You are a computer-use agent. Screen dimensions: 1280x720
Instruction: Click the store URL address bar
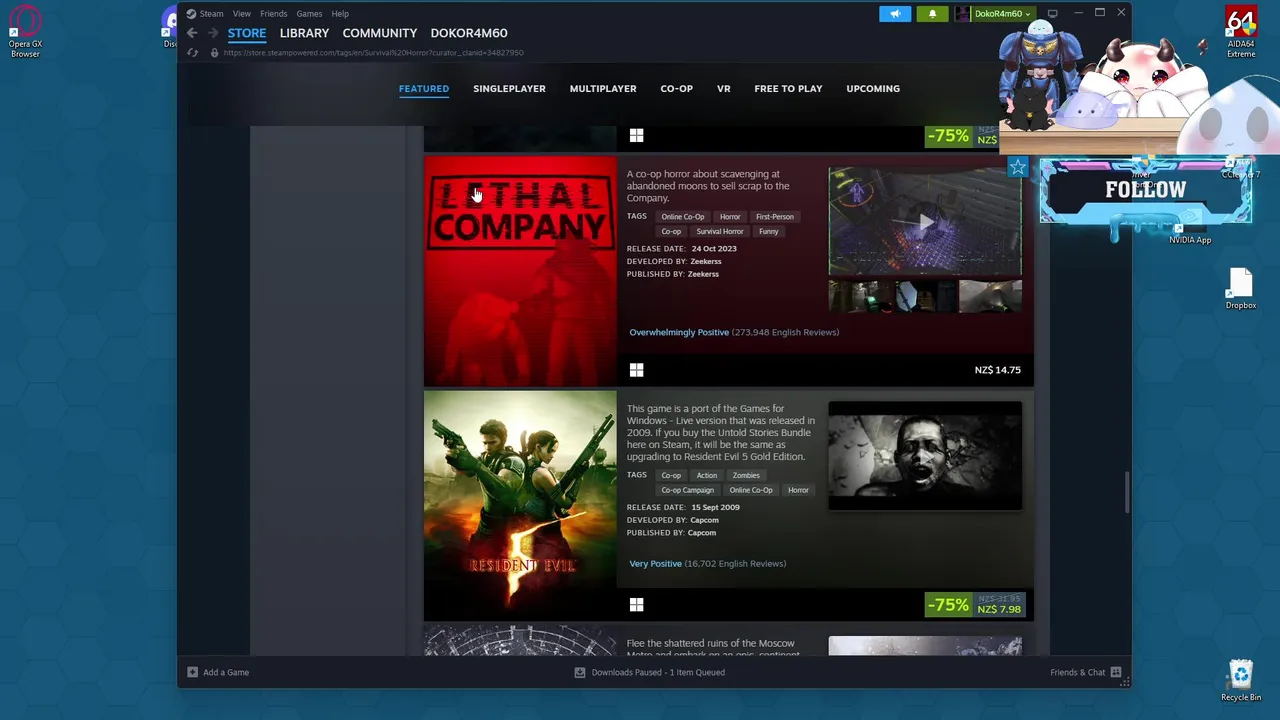[373, 52]
